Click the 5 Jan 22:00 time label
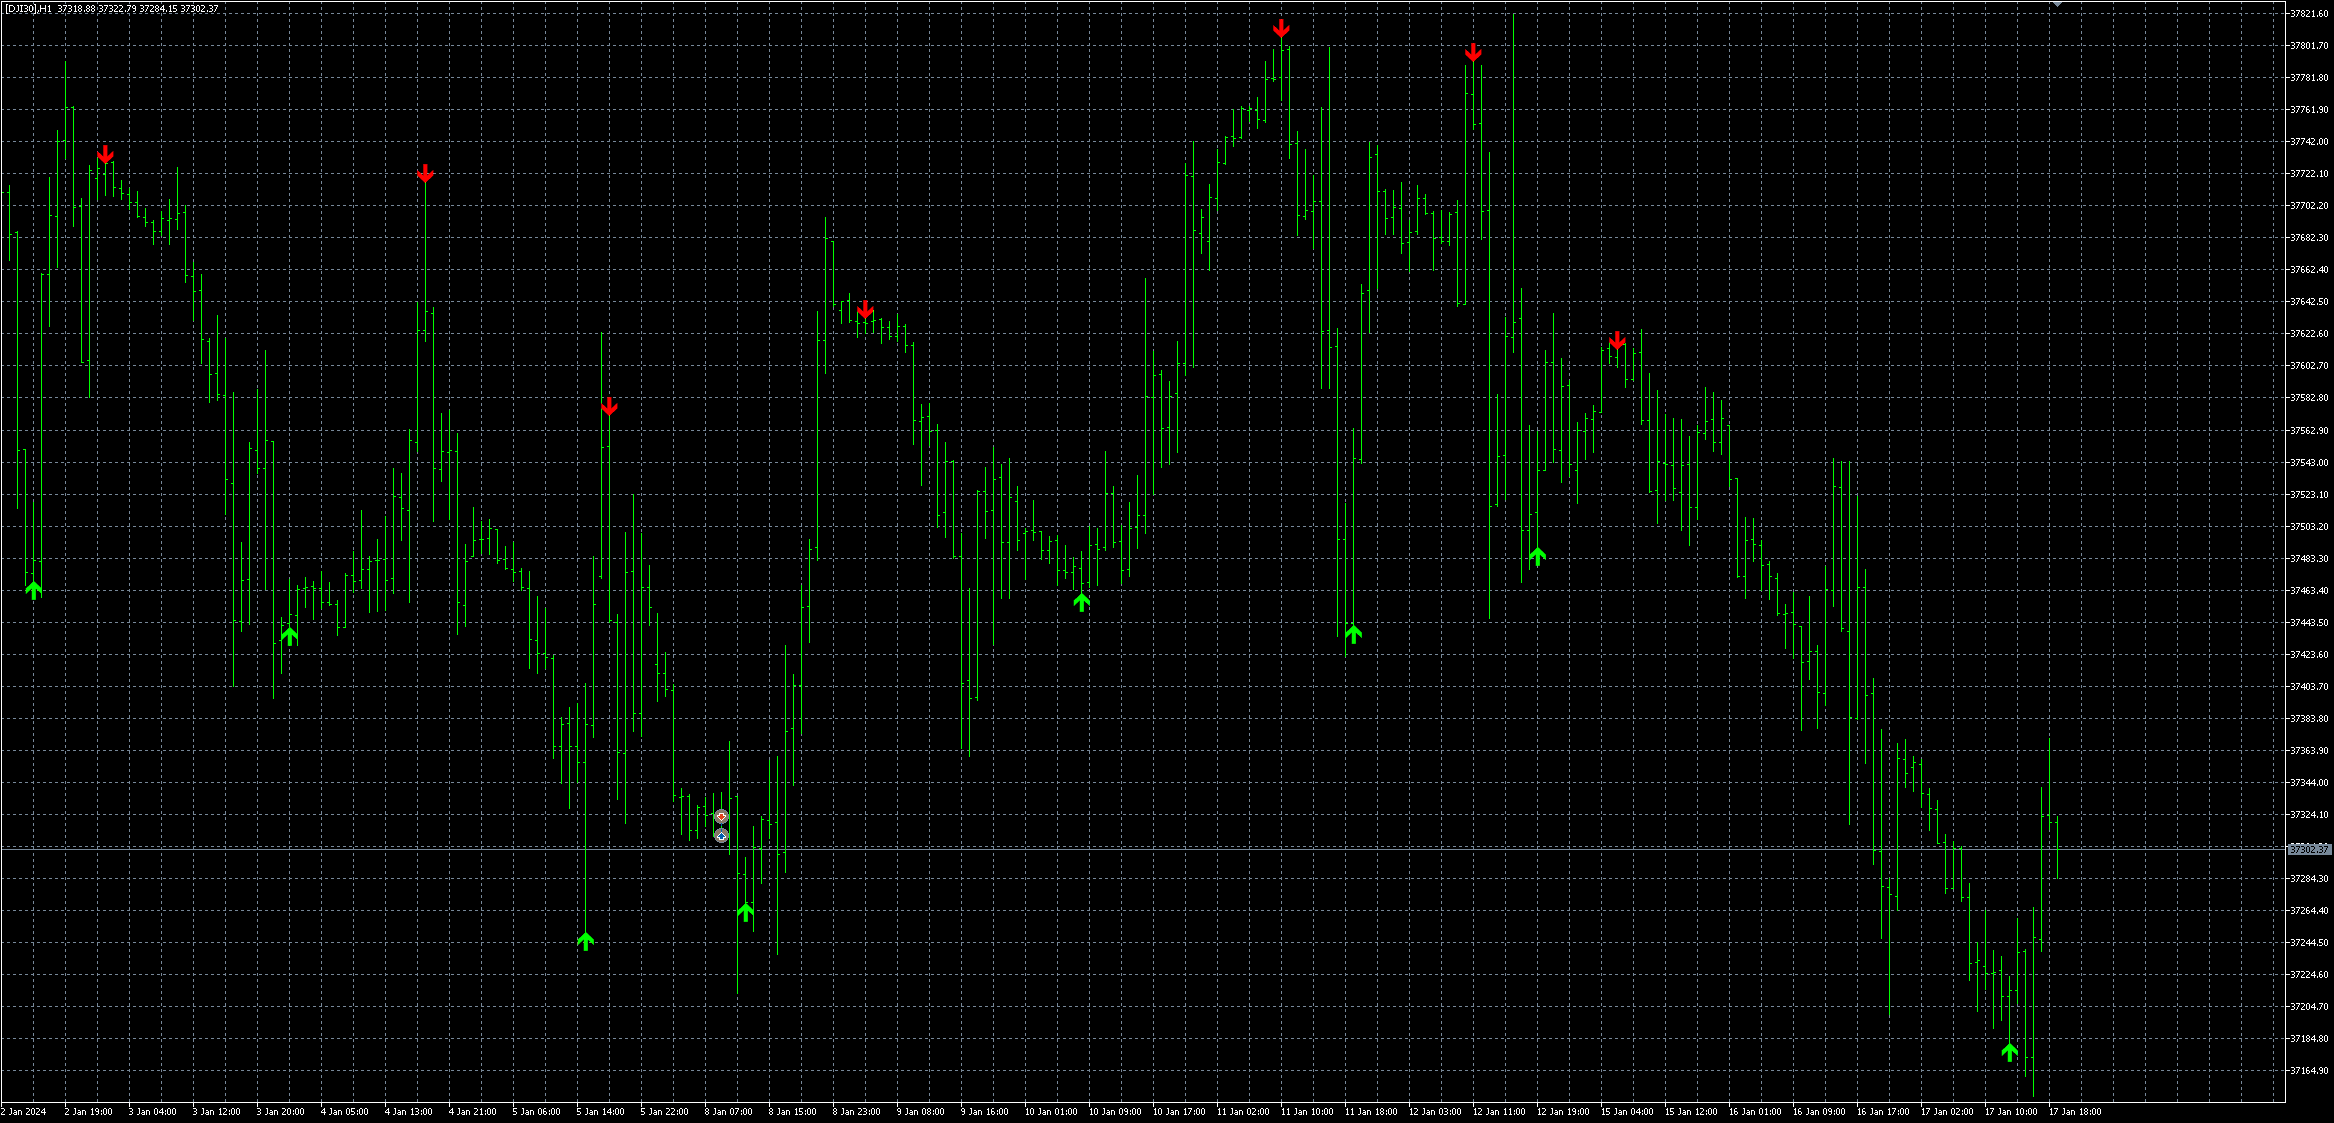 tap(665, 1112)
